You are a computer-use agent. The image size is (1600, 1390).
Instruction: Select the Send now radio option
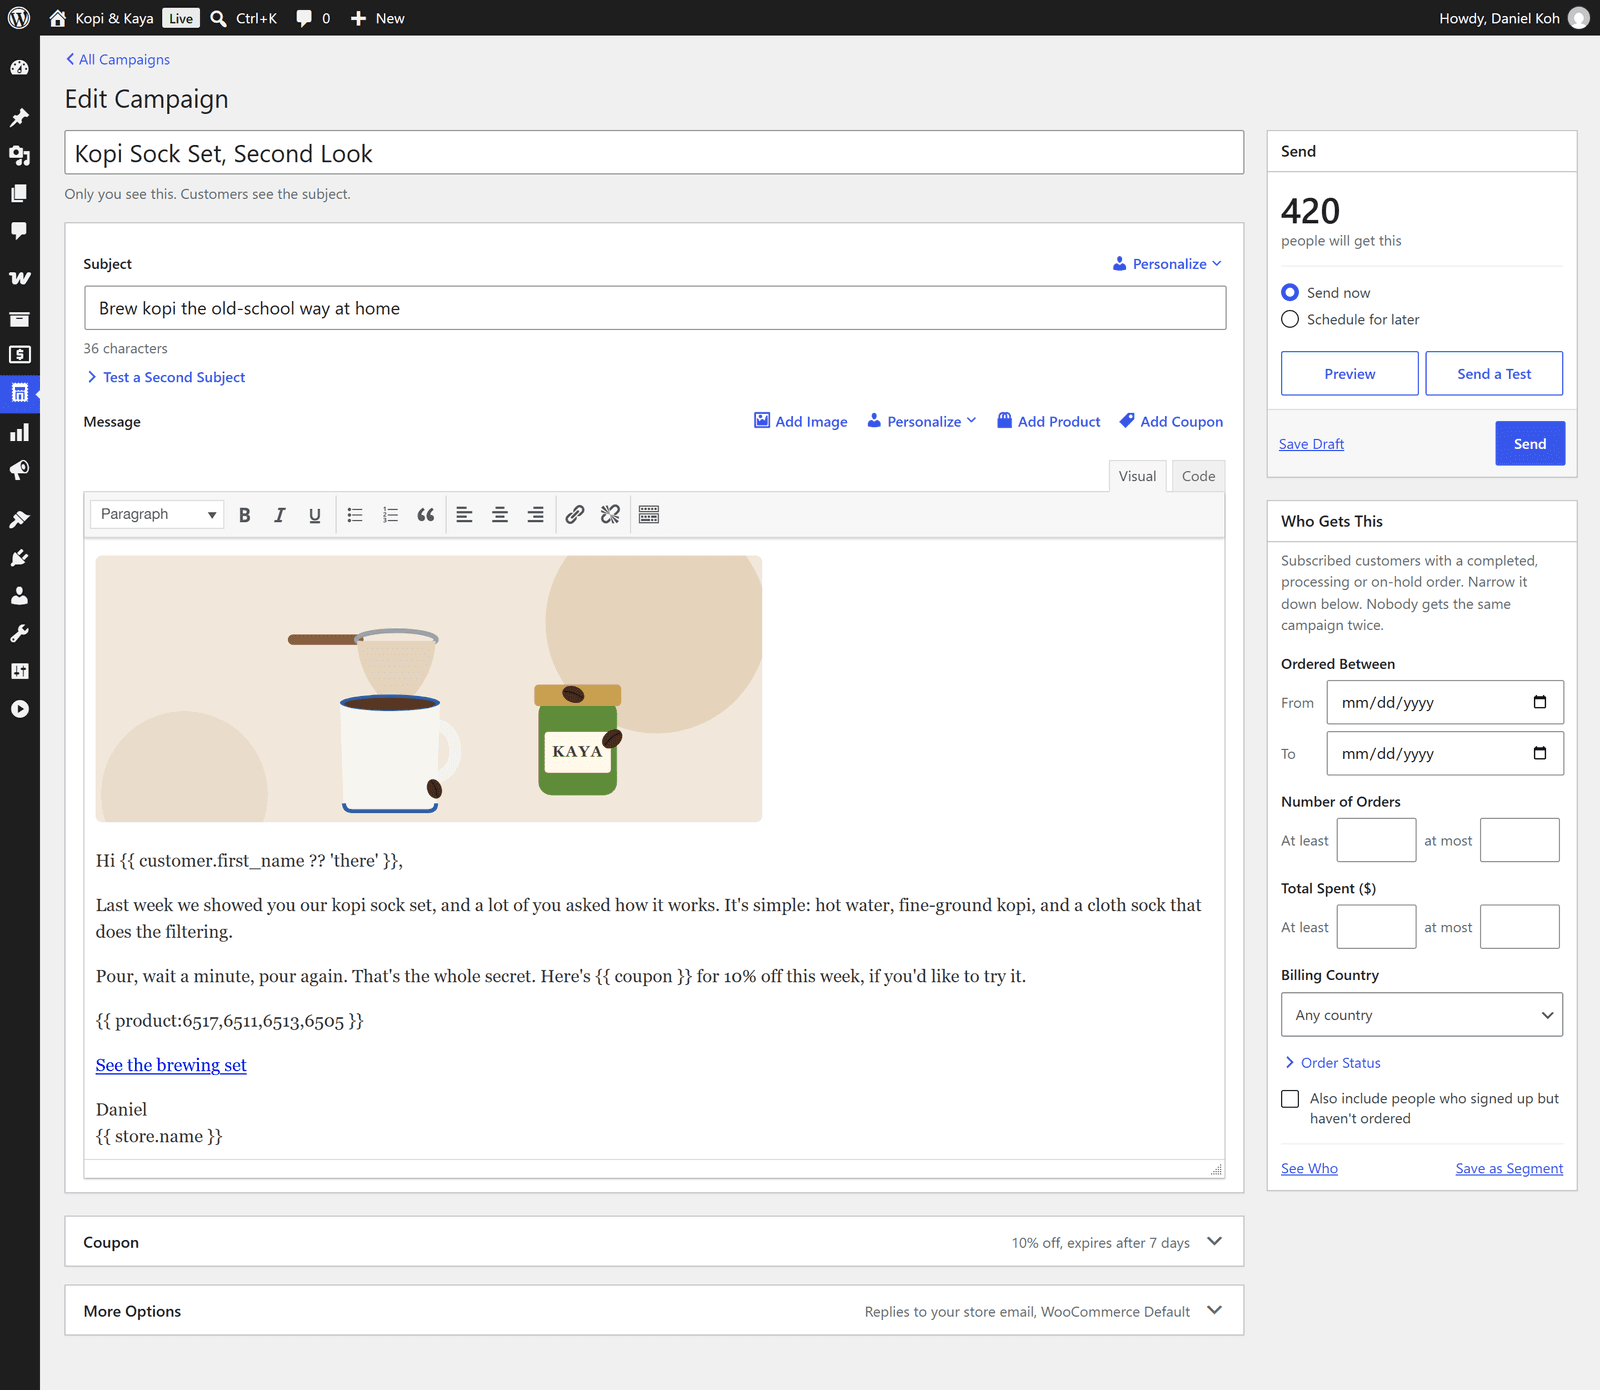click(x=1290, y=292)
